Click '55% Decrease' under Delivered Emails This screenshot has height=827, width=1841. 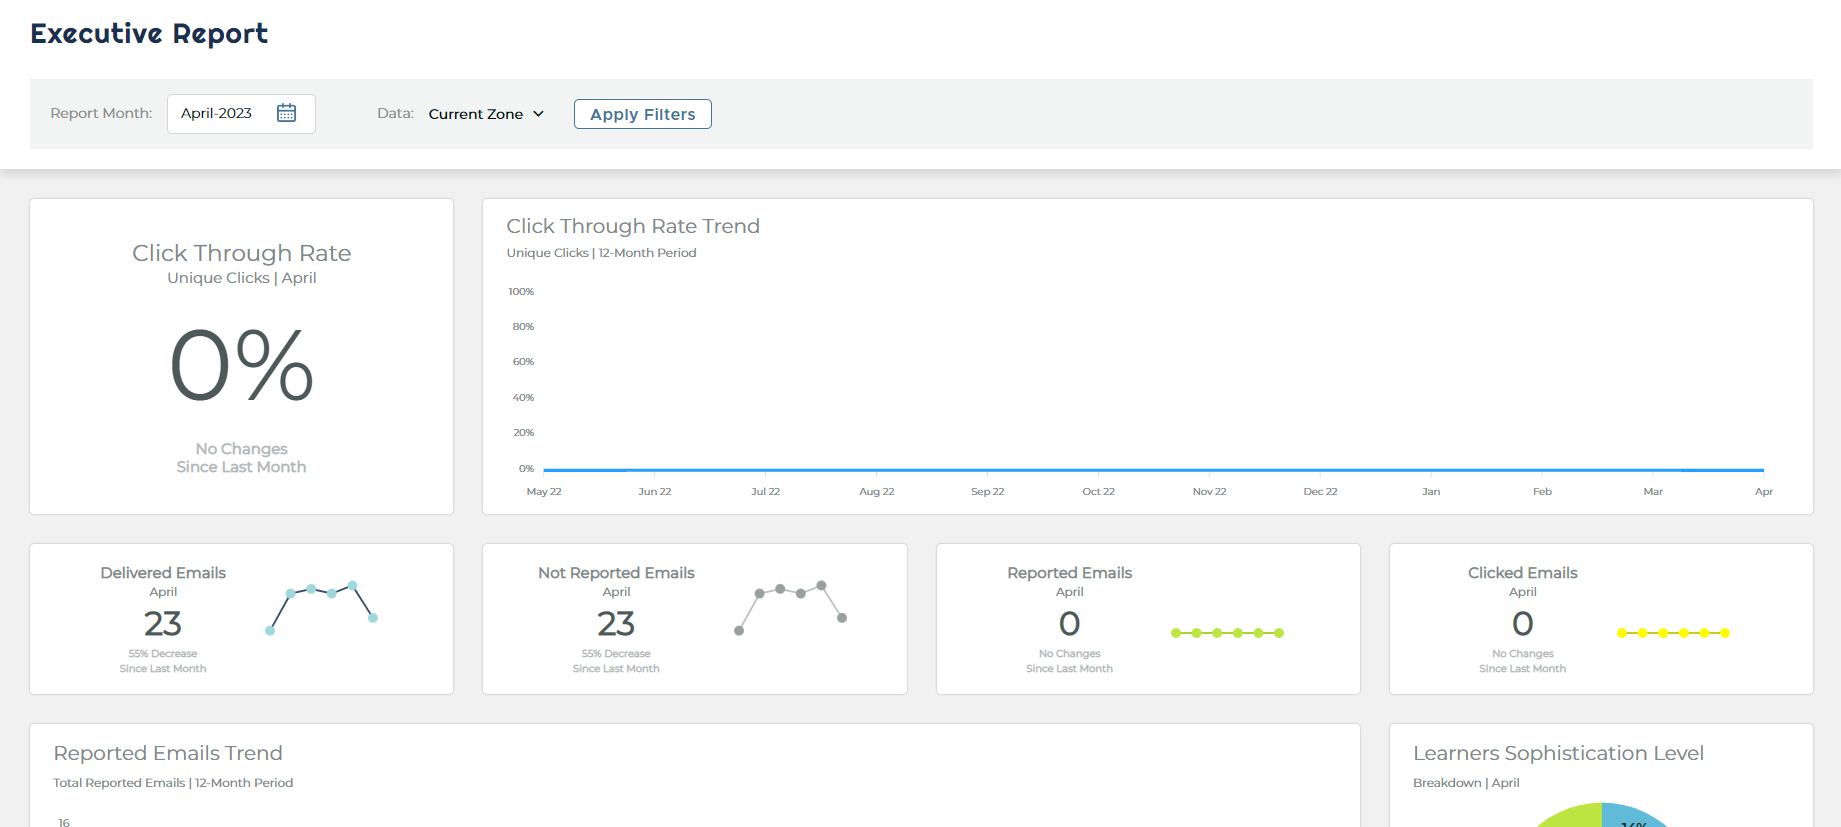[x=163, y=654]
